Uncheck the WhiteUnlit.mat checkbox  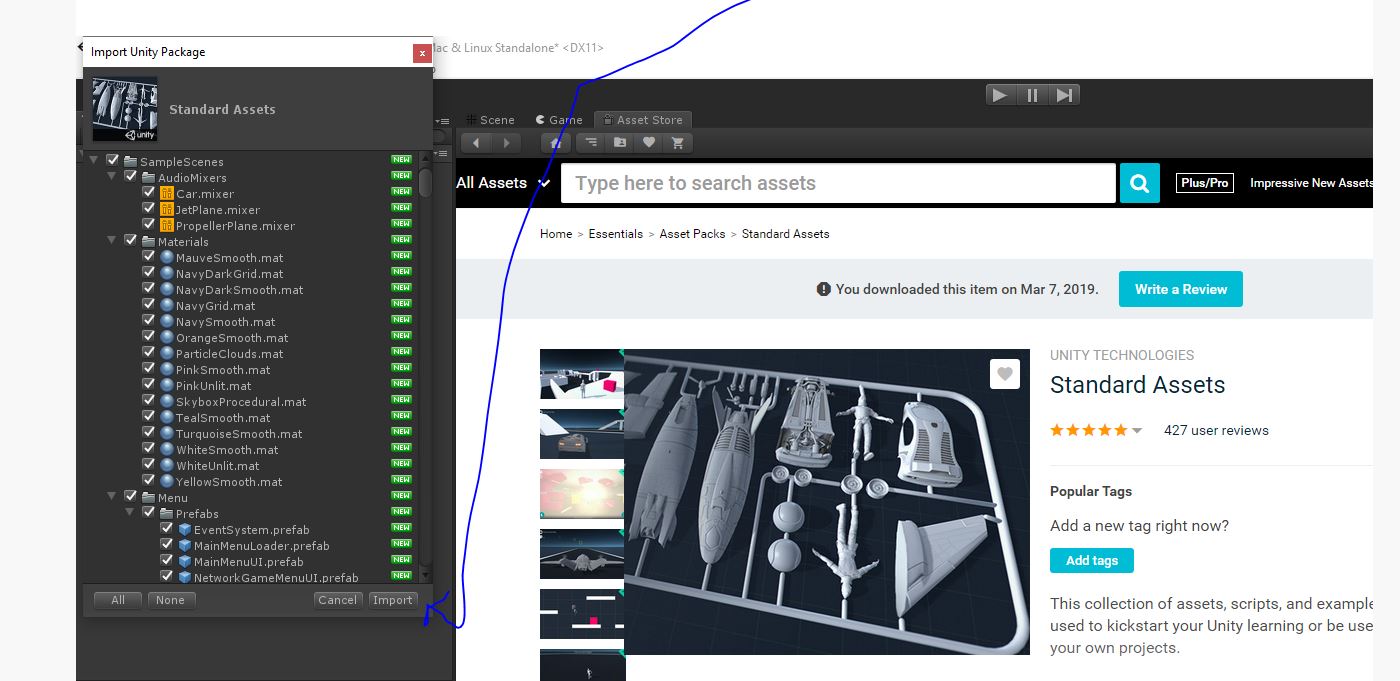coord(149,465)
